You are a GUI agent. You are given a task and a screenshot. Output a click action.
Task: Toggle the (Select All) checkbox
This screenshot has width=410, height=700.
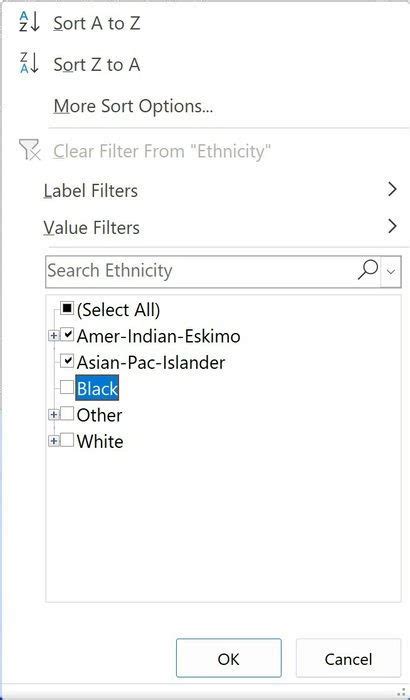(67, 308)
